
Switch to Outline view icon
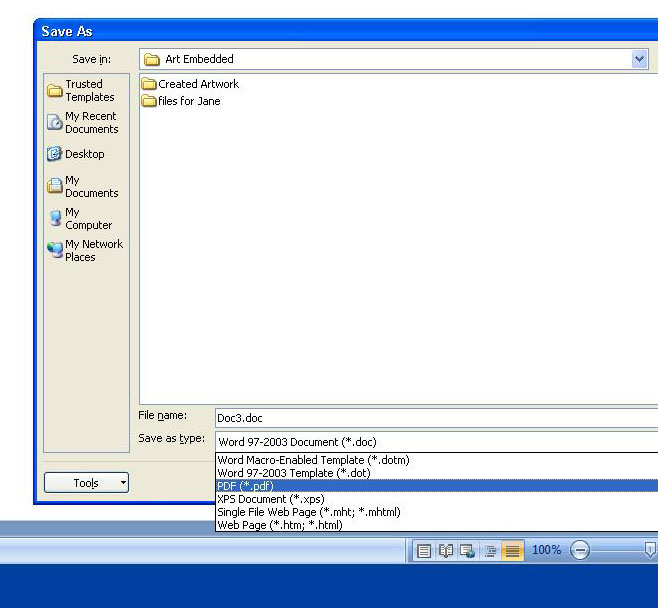[x=490, y=550]
